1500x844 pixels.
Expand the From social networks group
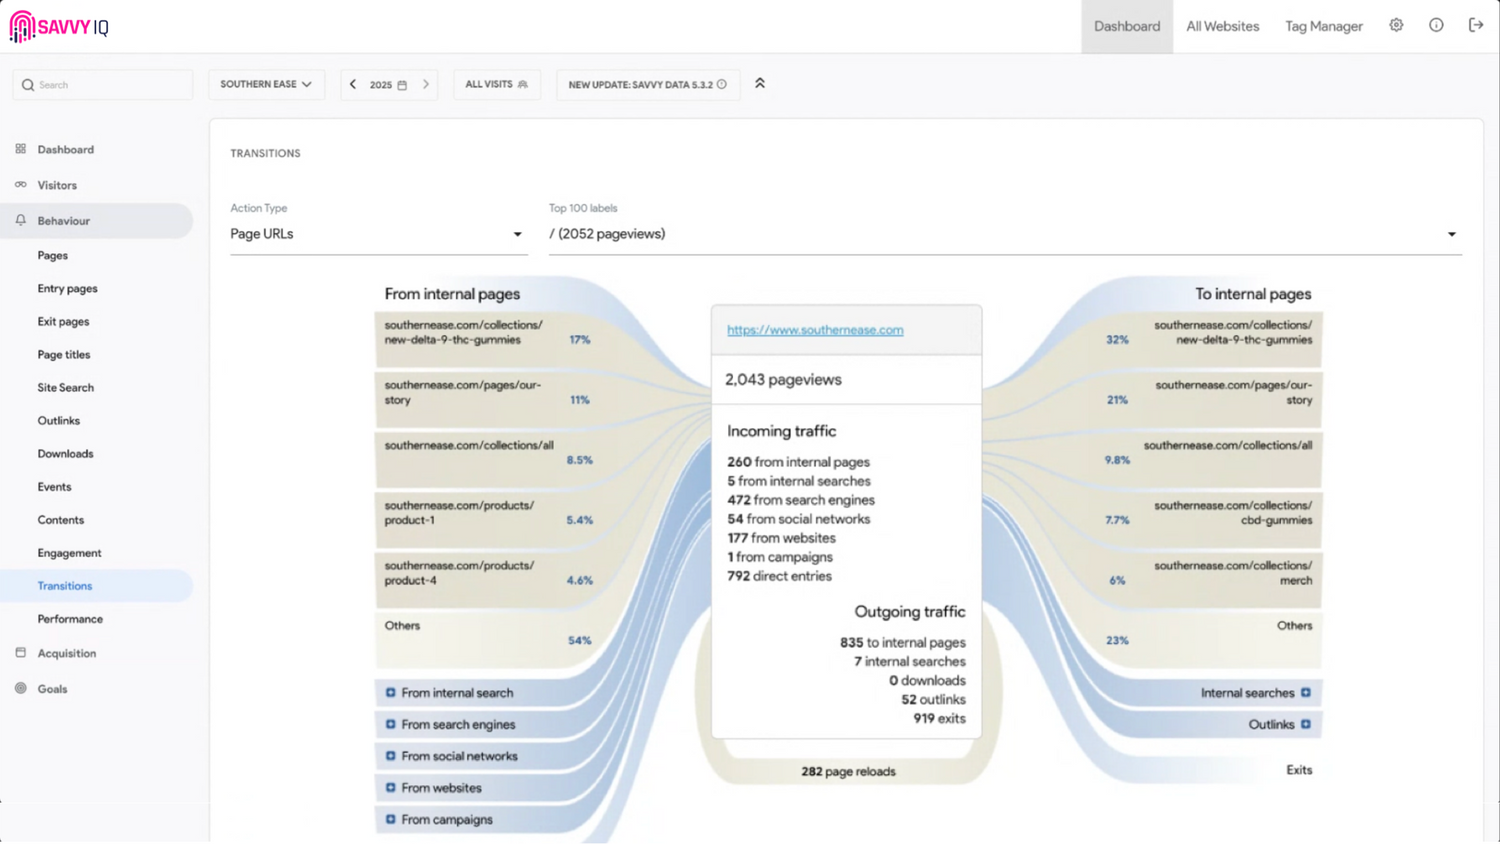click(391, 756)
